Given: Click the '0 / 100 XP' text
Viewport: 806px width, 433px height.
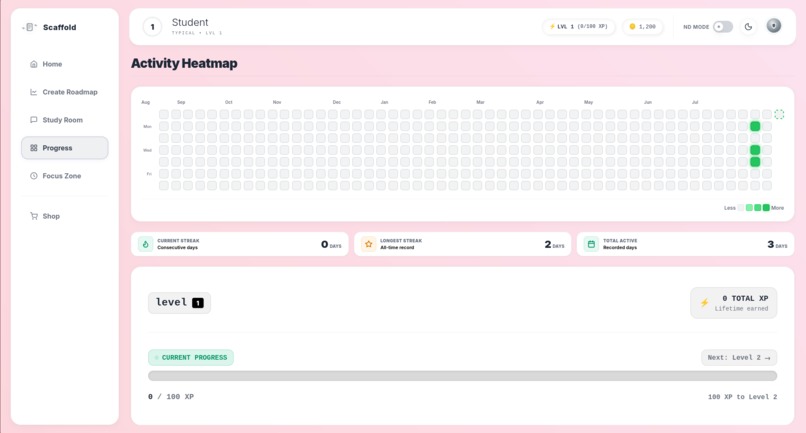Looking at the screenshot, I should [171, 397].
